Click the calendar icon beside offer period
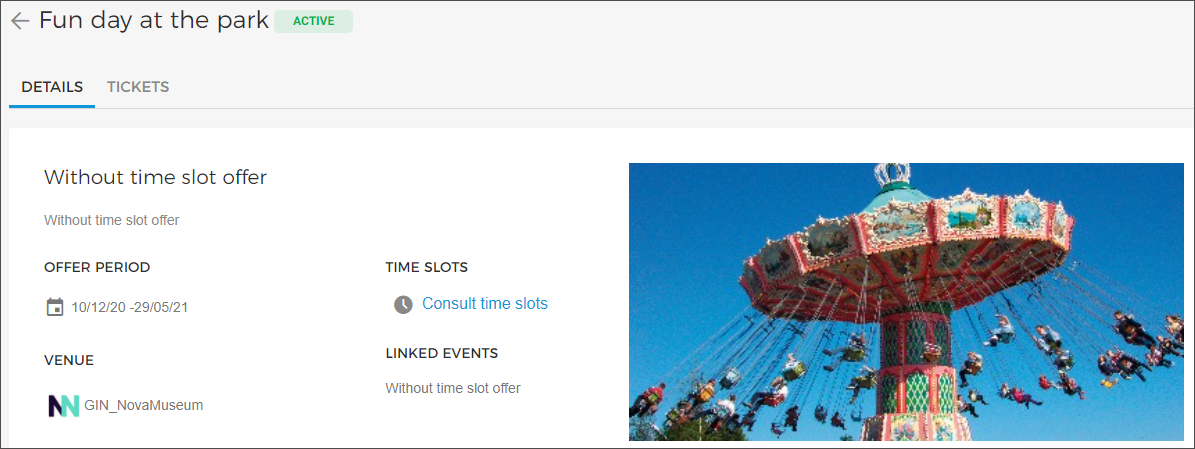This screenshot has width=1195, height=449. coord(55,308)
